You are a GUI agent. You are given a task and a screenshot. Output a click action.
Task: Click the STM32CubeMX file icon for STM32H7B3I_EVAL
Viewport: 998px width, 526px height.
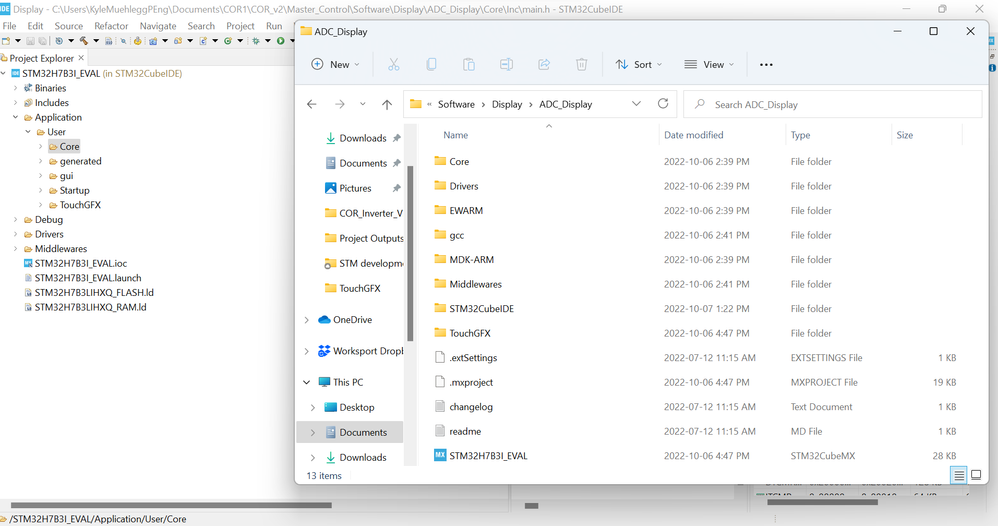(x=440, y=455)
